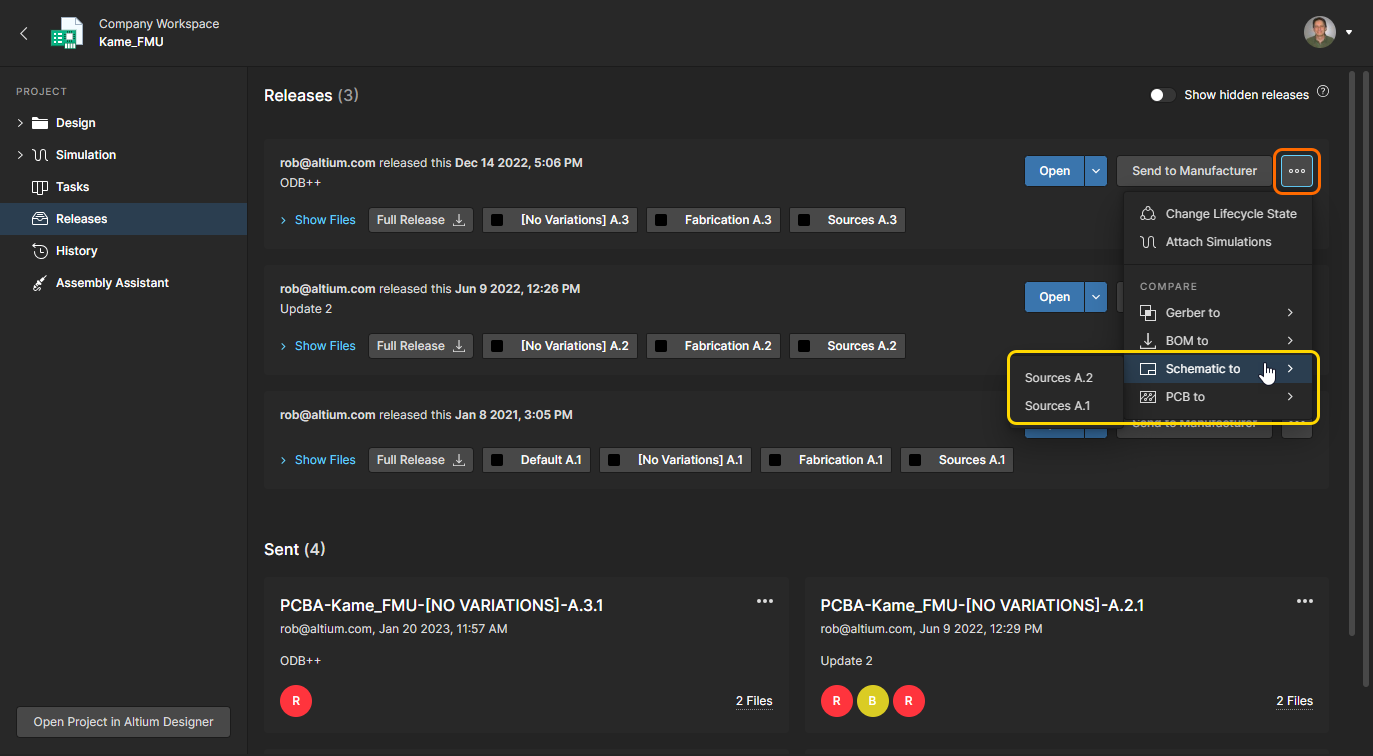
Task: Click the Fabrication A.3 package chip
Action: 714,220
